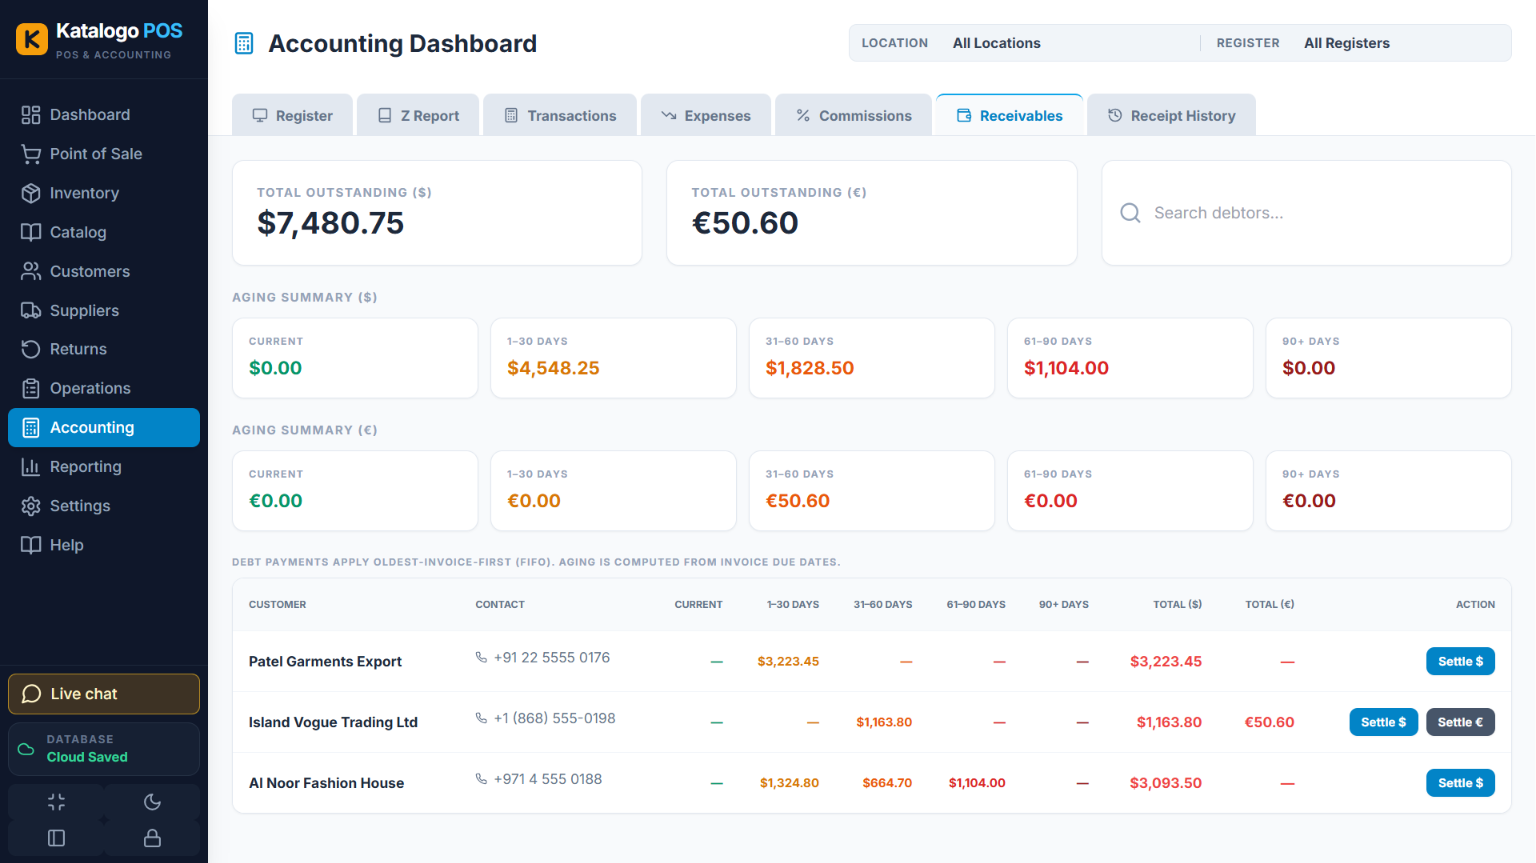Open Operations in the sidebar

point(104,388)
